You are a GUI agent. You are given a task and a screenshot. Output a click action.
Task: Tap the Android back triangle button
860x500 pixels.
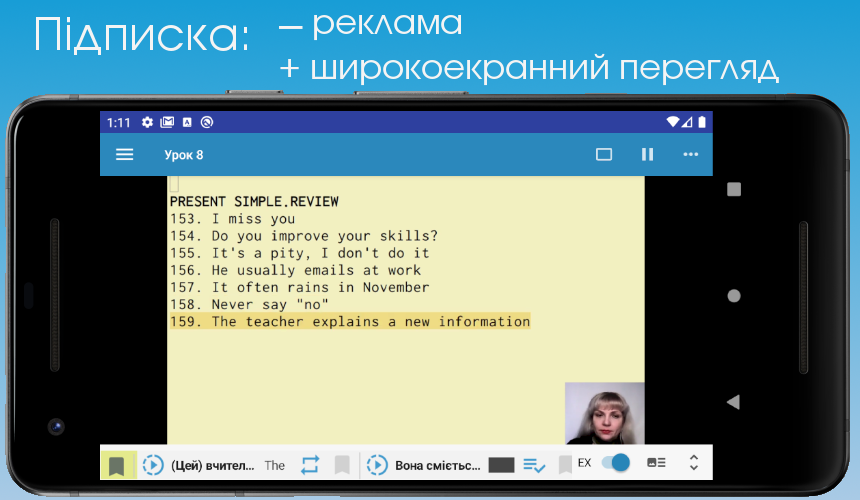coord(733,402)
